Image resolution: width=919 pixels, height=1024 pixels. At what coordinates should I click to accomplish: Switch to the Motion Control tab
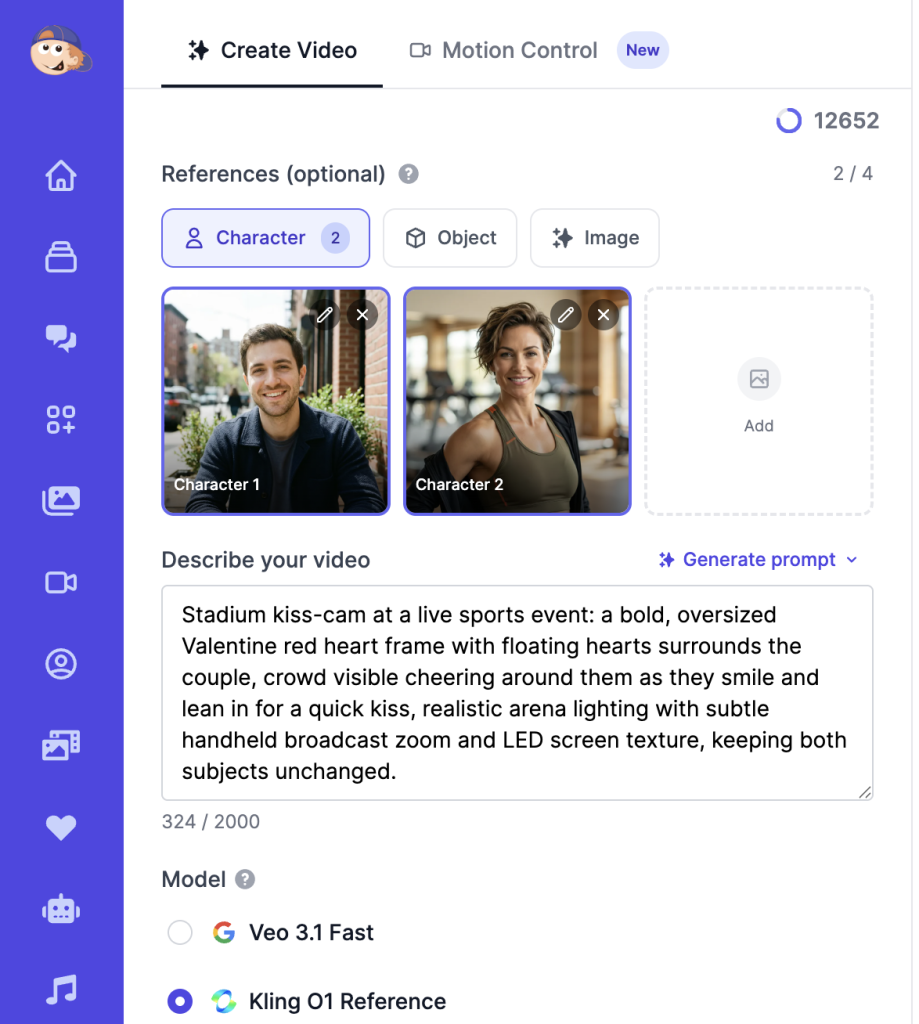(x=504, y=50)
